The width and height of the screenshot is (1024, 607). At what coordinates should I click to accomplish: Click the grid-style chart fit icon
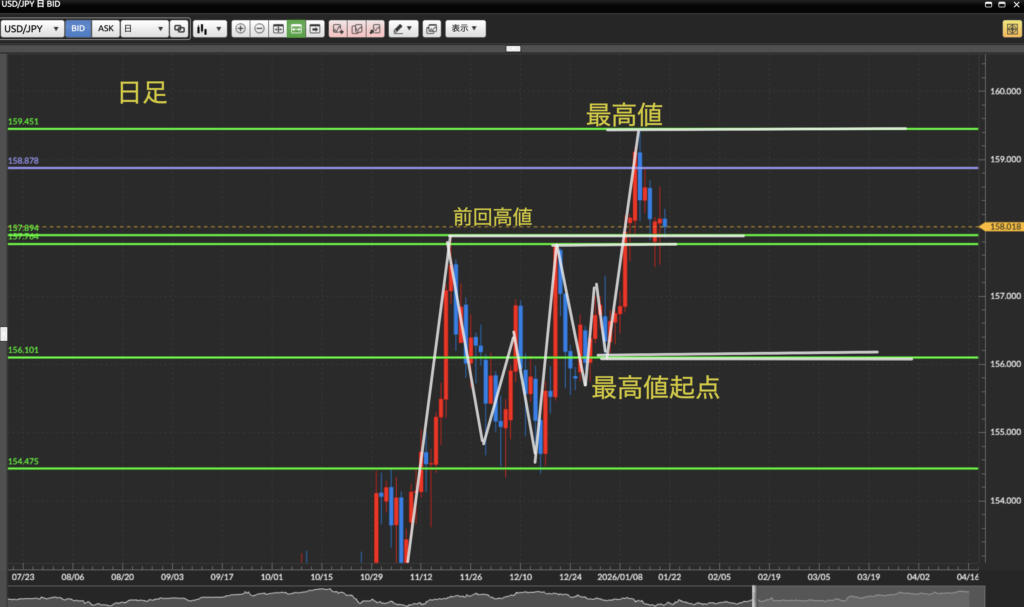point(278,29)
